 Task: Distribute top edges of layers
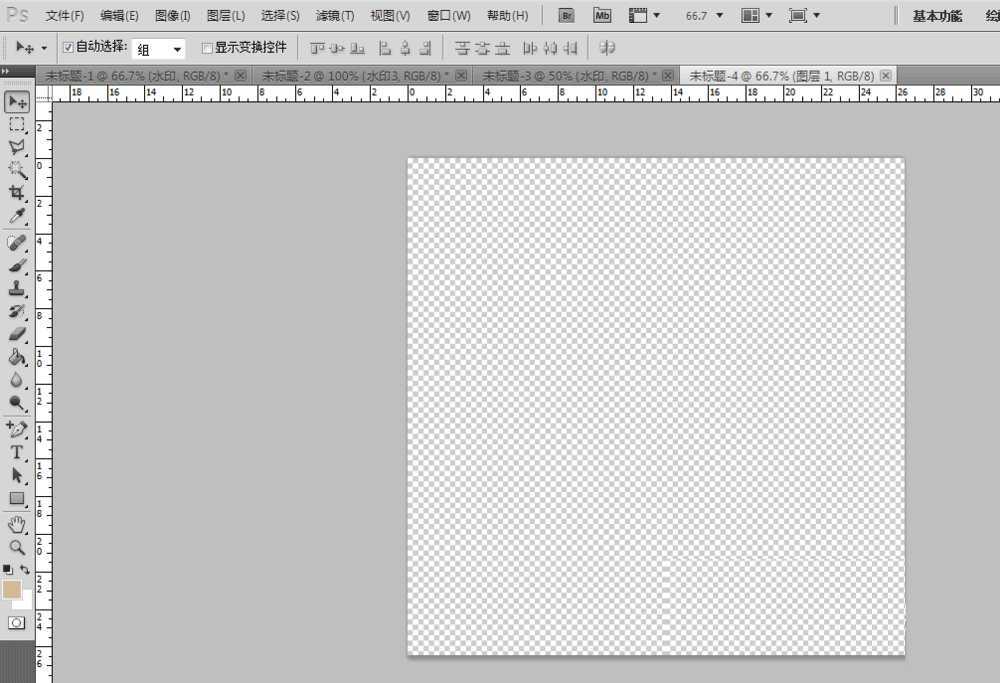click(x=462, y=48)
